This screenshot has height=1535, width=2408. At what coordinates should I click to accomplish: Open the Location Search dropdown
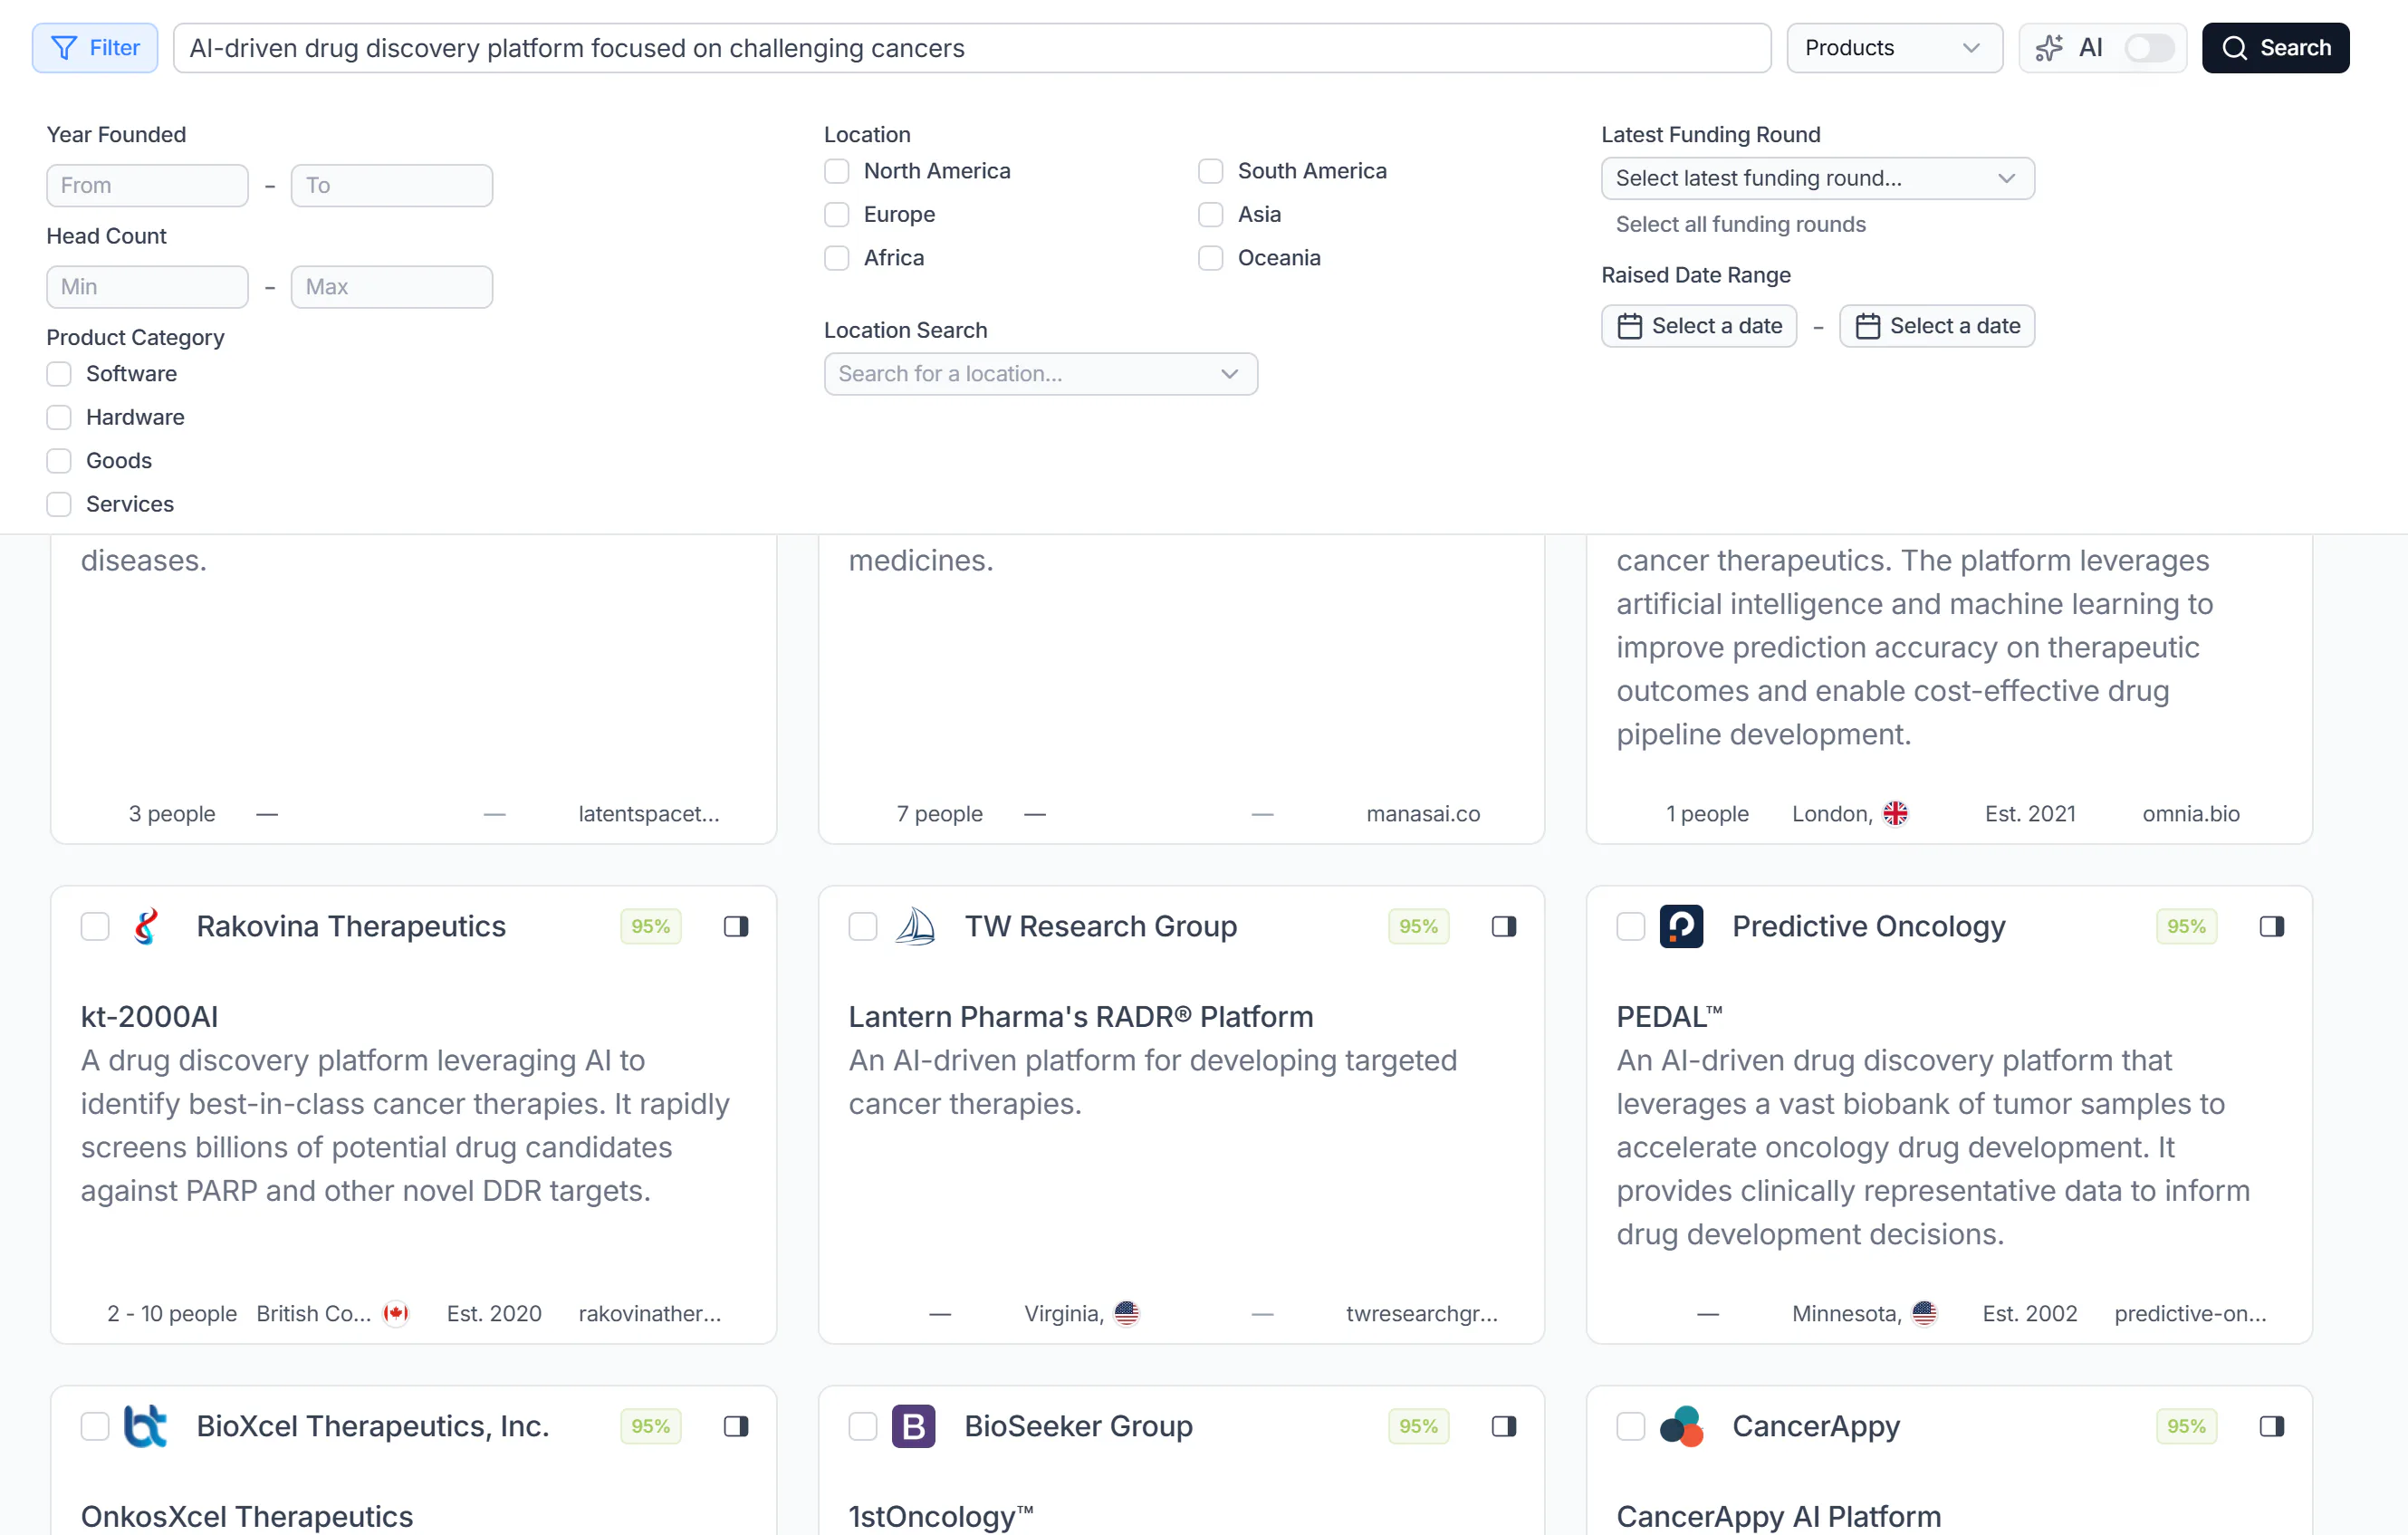[1040, 374]
